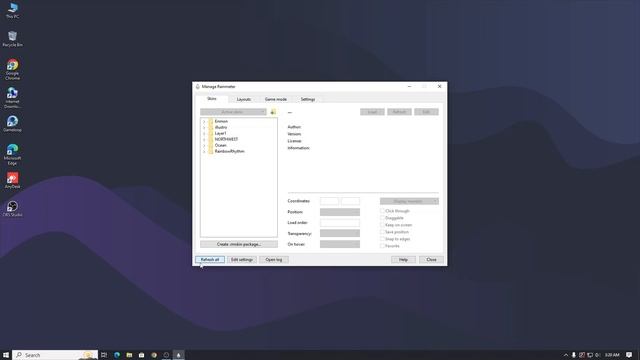The width and height of the screenshot is (640, 360).
Task: Click the OBS Studio taskbar icon
Action: 166,355
